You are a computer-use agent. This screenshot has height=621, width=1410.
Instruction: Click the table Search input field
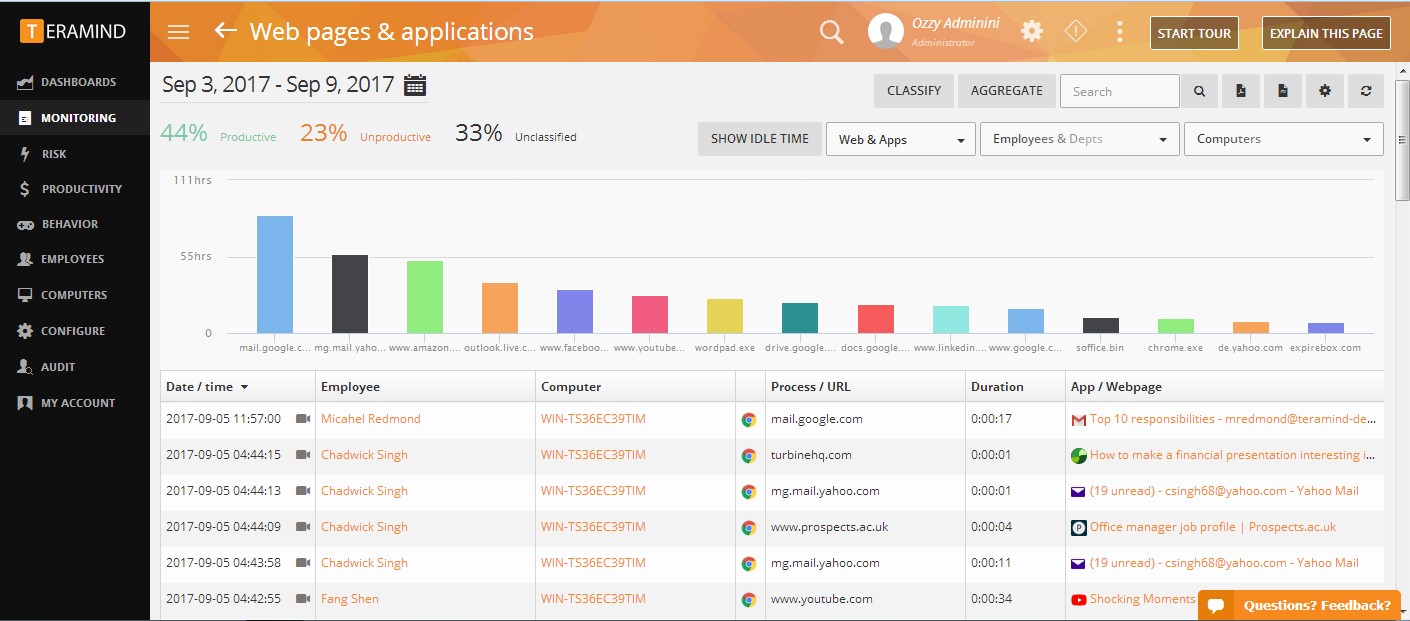point(1120,91)
